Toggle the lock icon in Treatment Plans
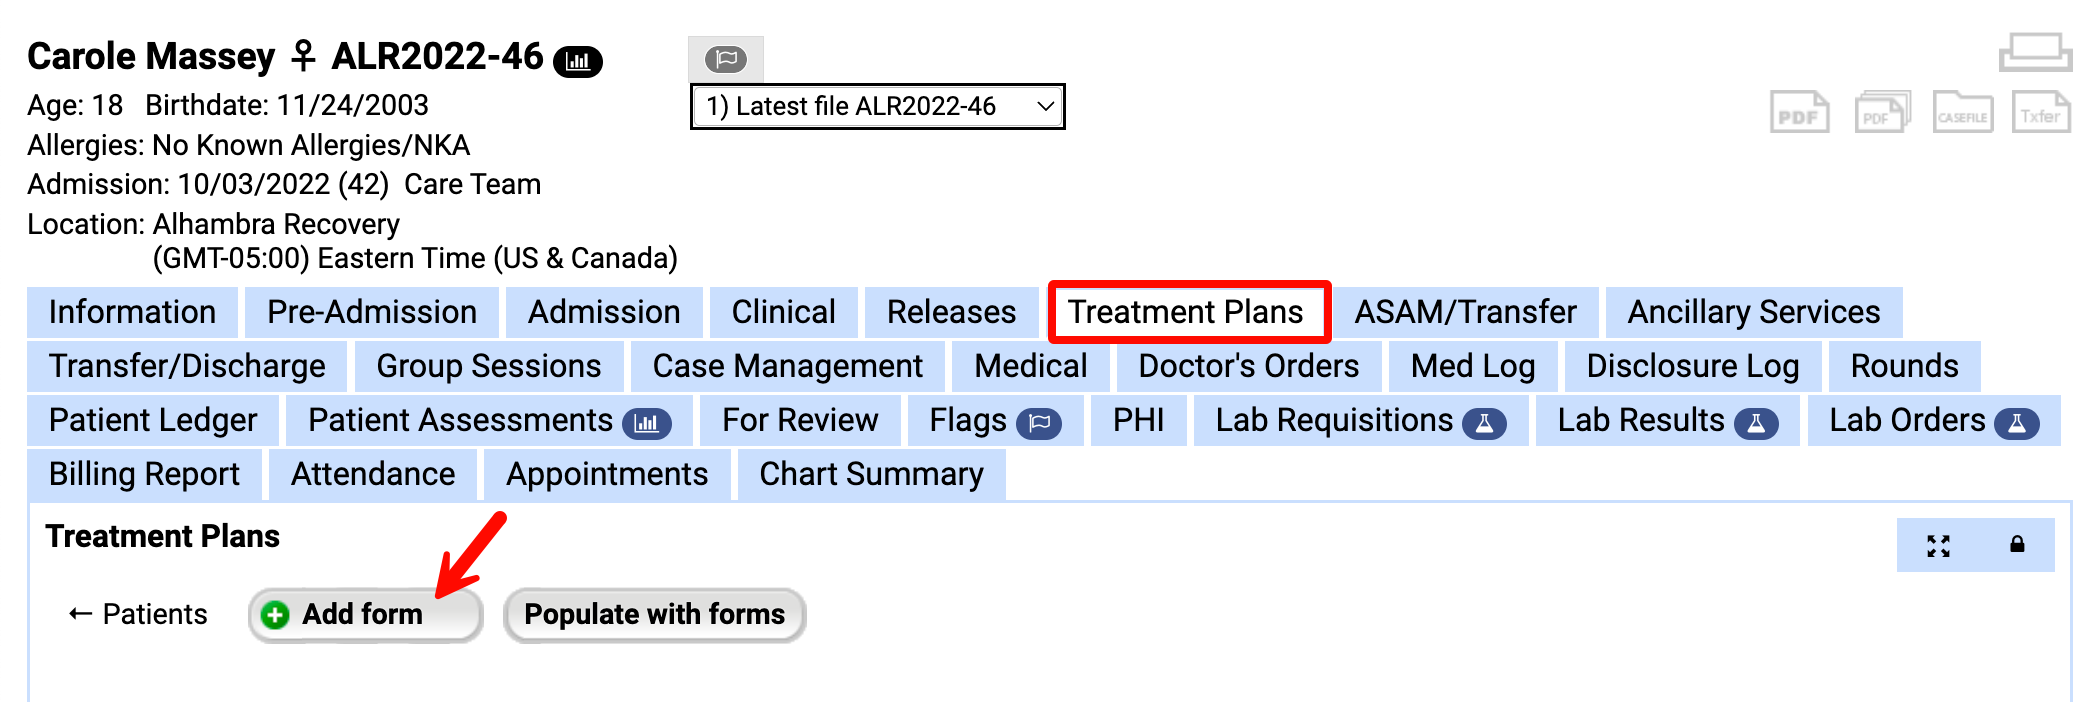This screenshot has height=702, width=2096. pos(2017,545)
